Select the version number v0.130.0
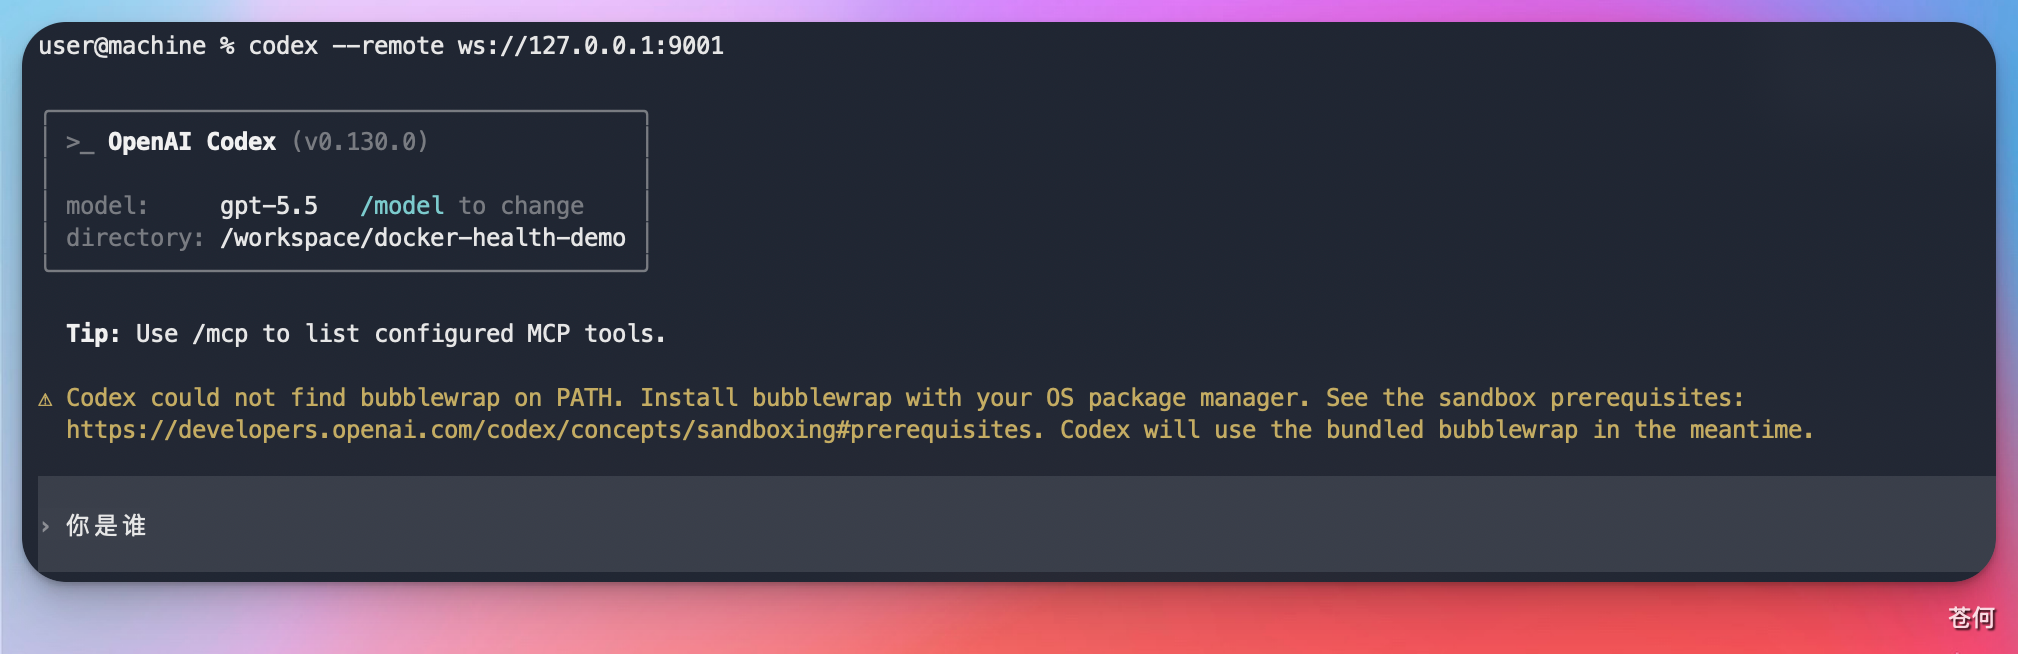Viewport: 2018px width, 654px height. [360, 142]
